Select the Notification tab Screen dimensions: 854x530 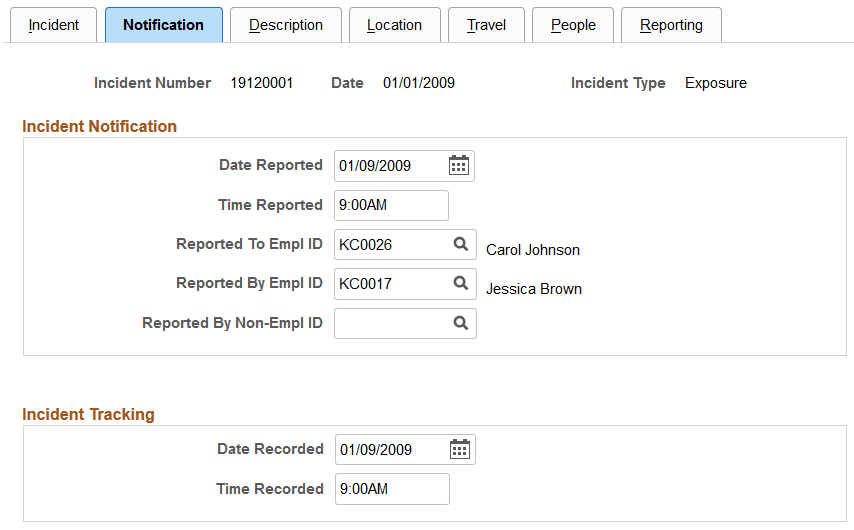click(x=163, y=25)
